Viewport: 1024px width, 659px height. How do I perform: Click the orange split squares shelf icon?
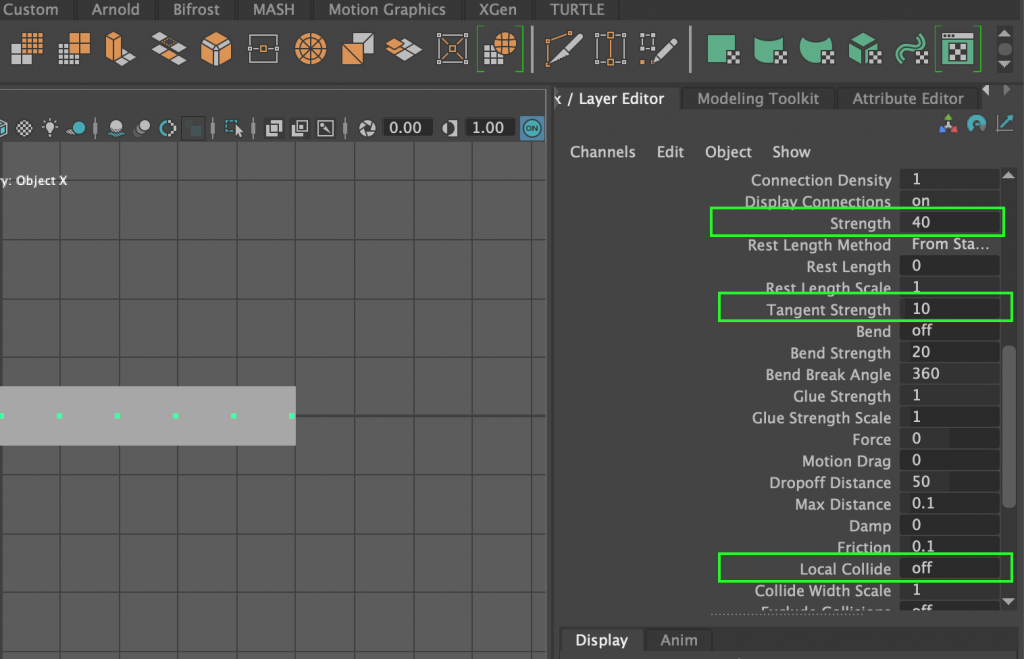tap(357, 49)
